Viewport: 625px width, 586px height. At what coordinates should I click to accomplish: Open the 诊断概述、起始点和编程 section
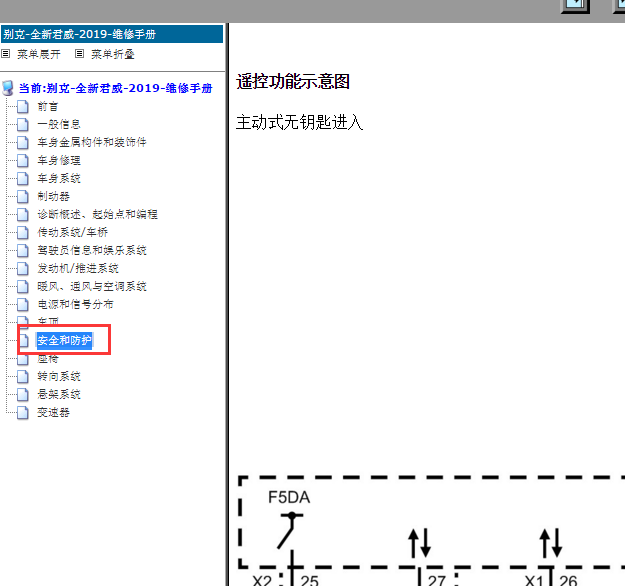98,214
